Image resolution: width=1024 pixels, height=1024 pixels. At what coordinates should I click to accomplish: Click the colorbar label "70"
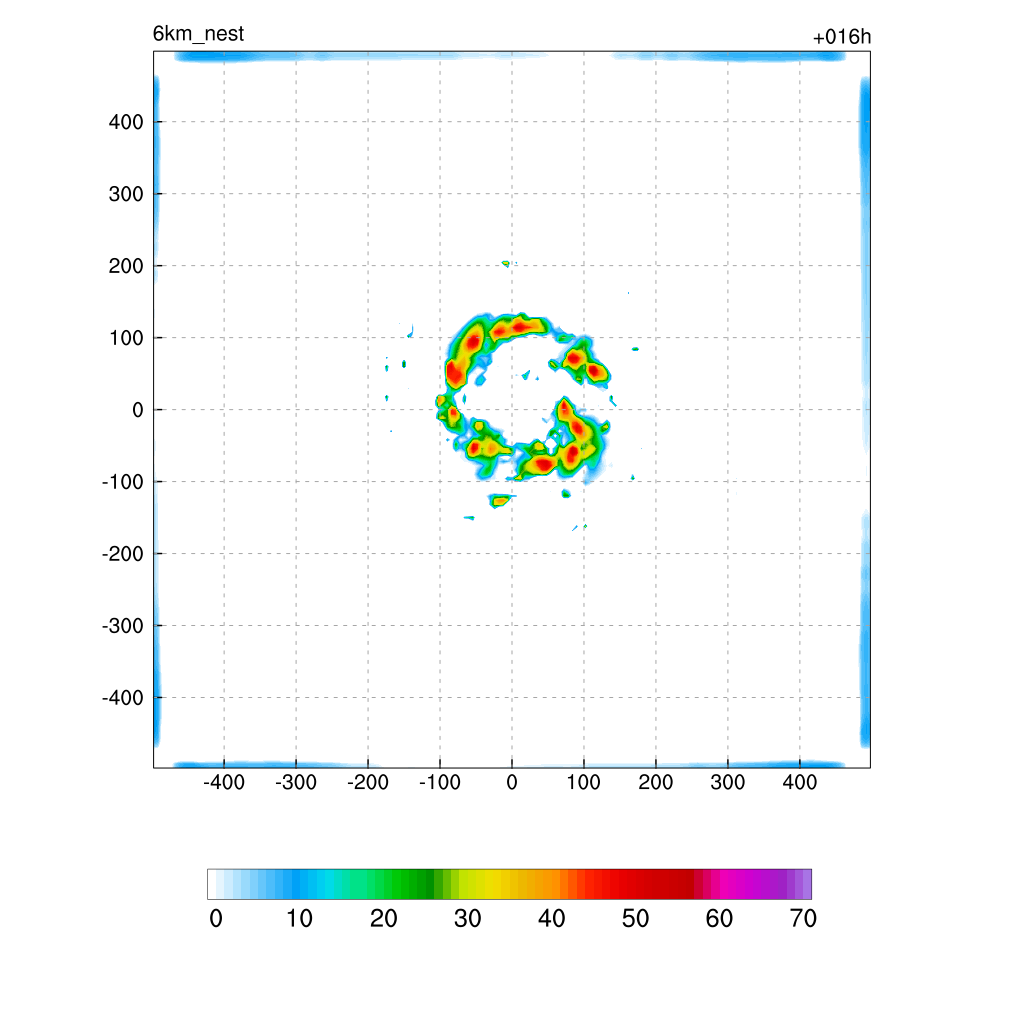[x=803, y=919]
